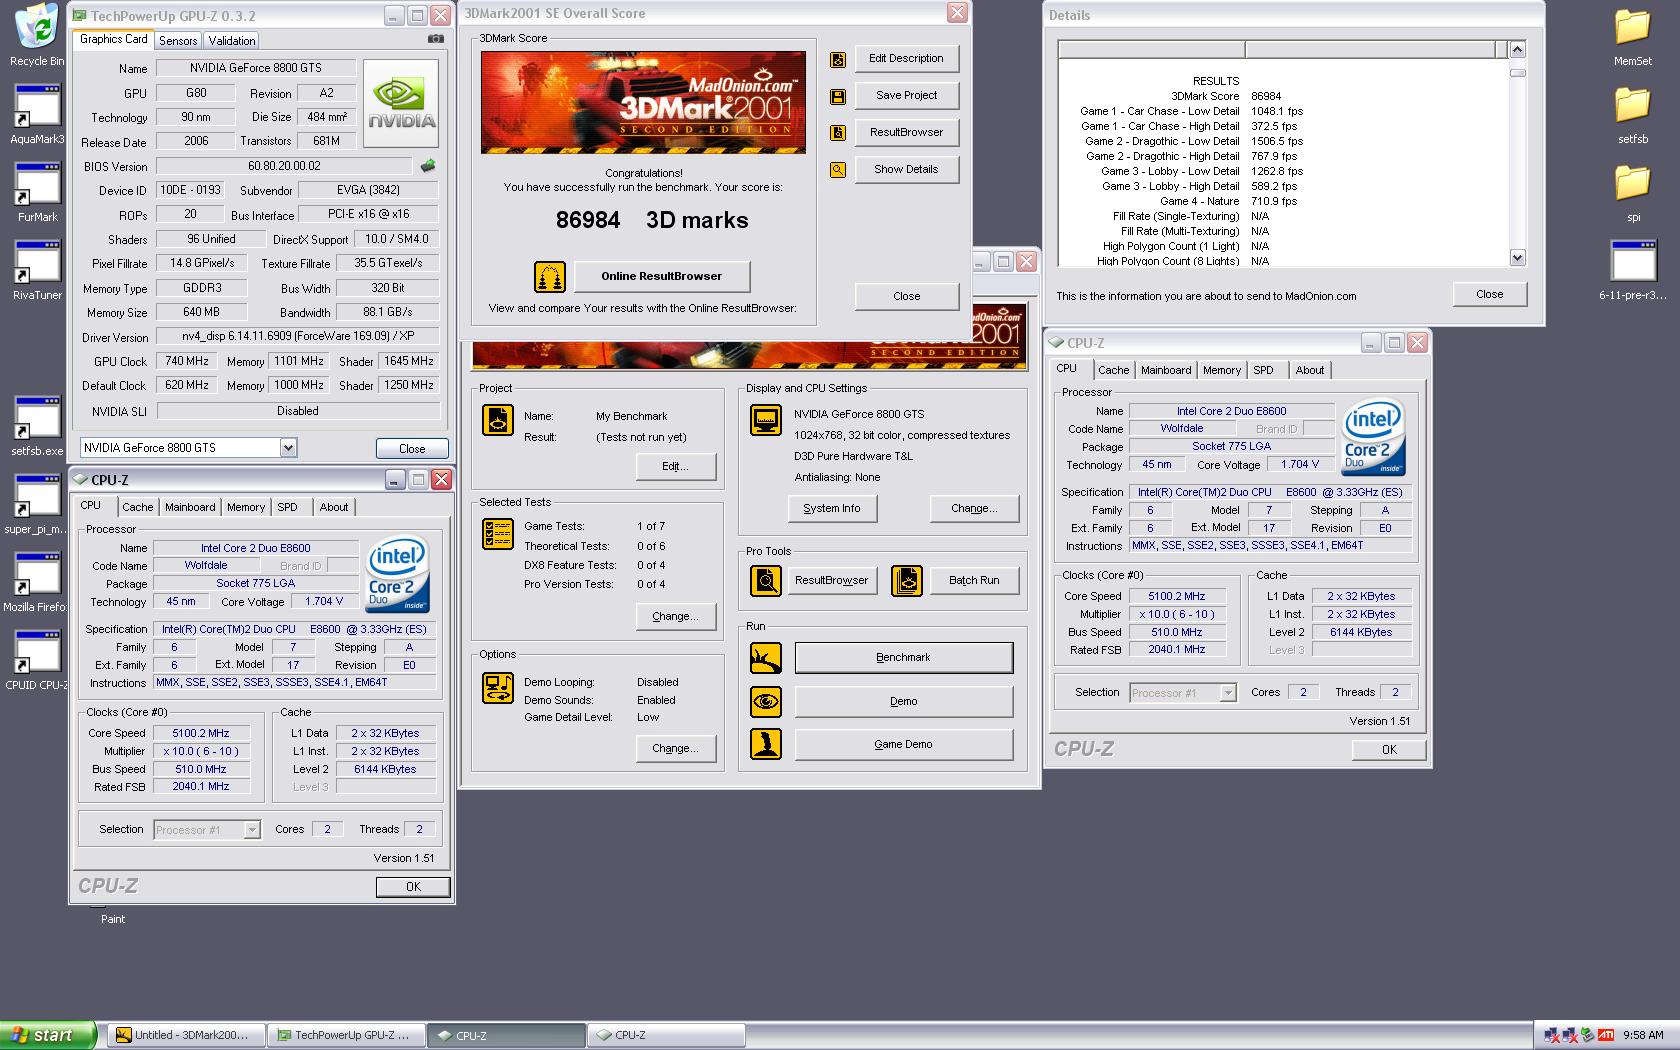Click the Game Demo joystick icon
Image resolution: width=1680 pixels, height=1050 pixels.
(x=766, y=744)
